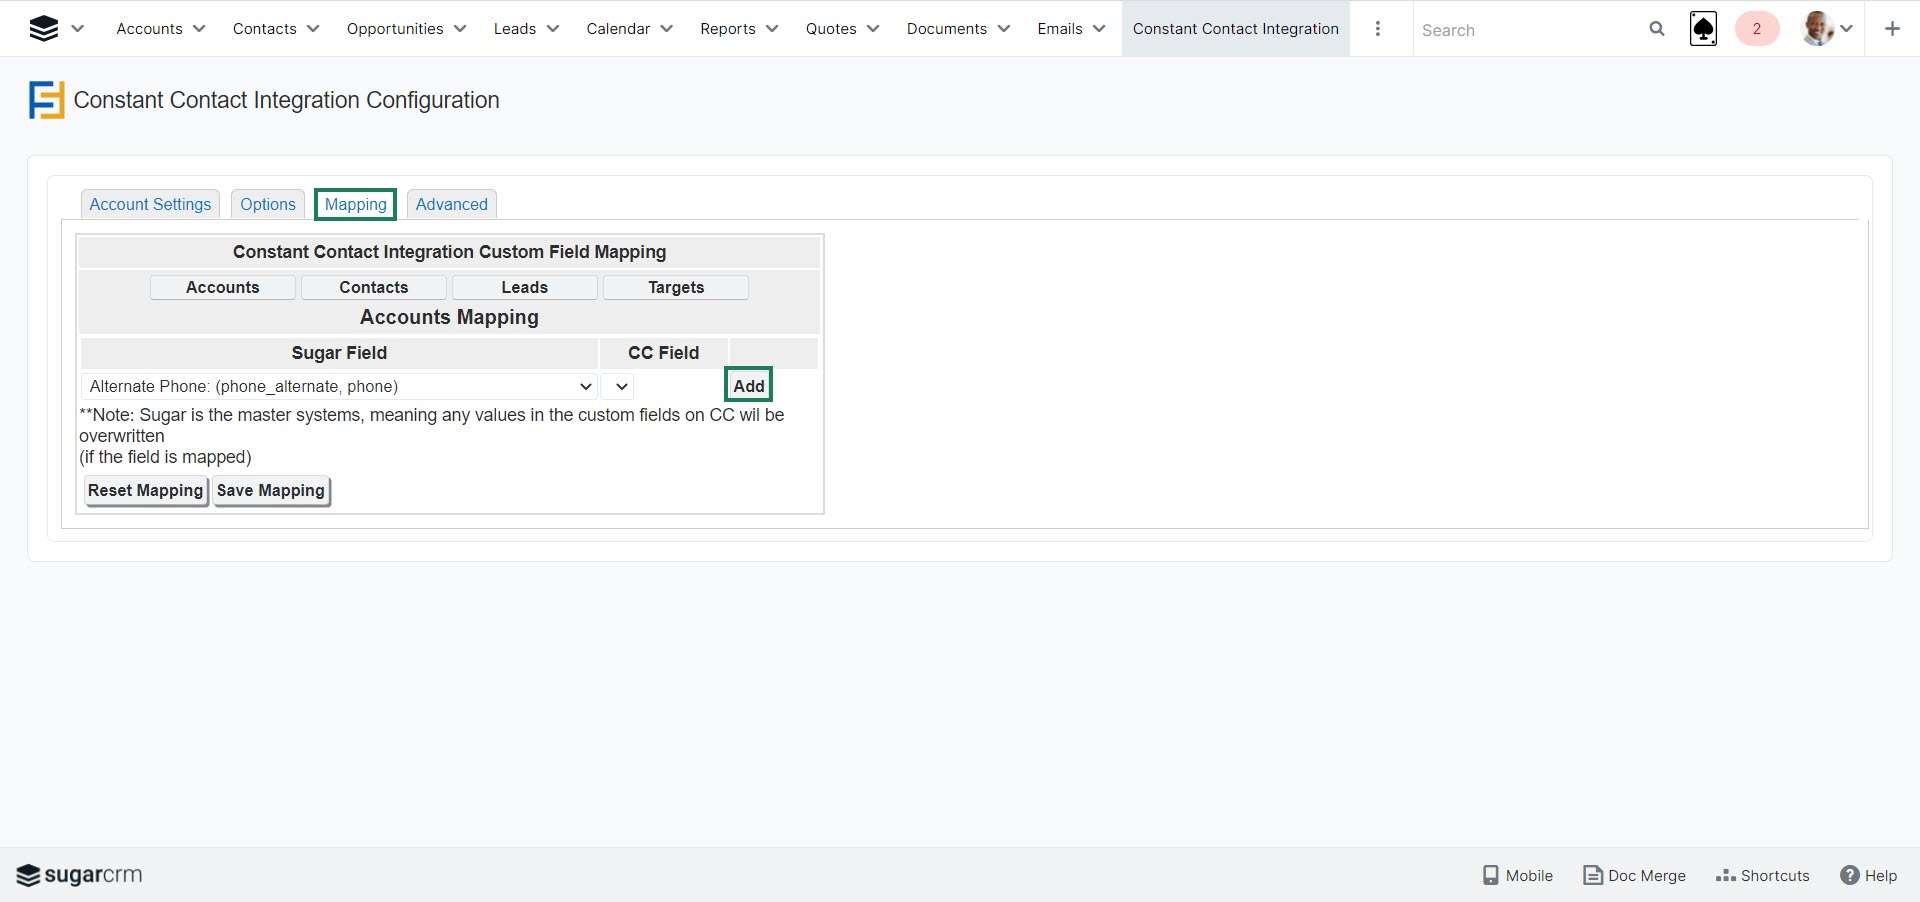This screenshot has height=902, width=1920.
Task: Select the Leads mapping button
Action: [x=524, y=287]
